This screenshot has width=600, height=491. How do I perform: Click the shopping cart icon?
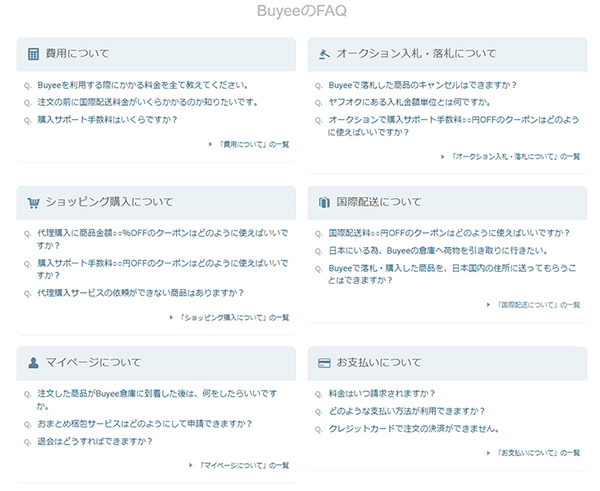(x=33, y=202)
